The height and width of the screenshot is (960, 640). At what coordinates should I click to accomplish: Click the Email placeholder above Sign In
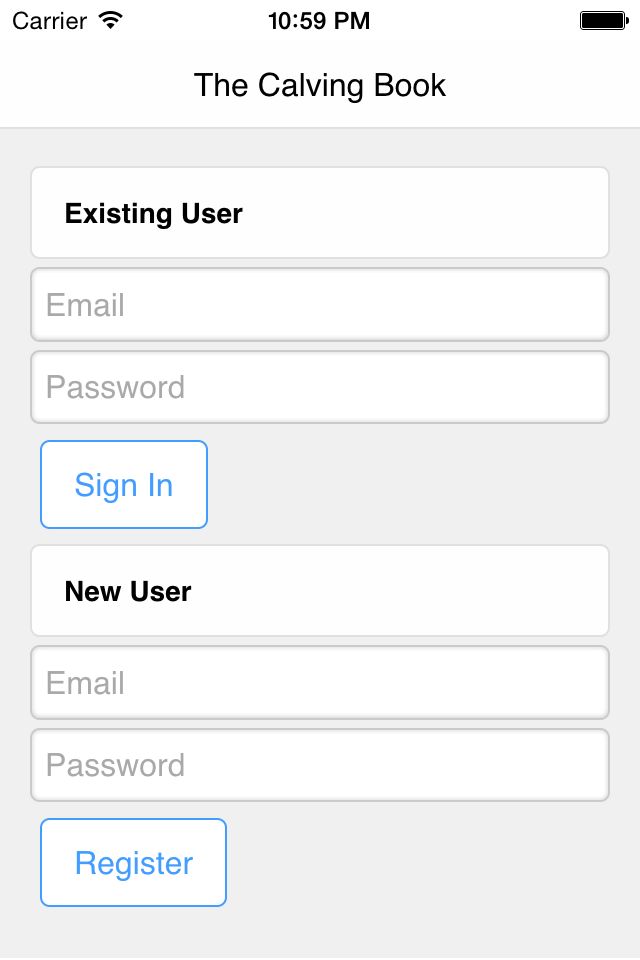pyautogui.click(x=86, y=305)
